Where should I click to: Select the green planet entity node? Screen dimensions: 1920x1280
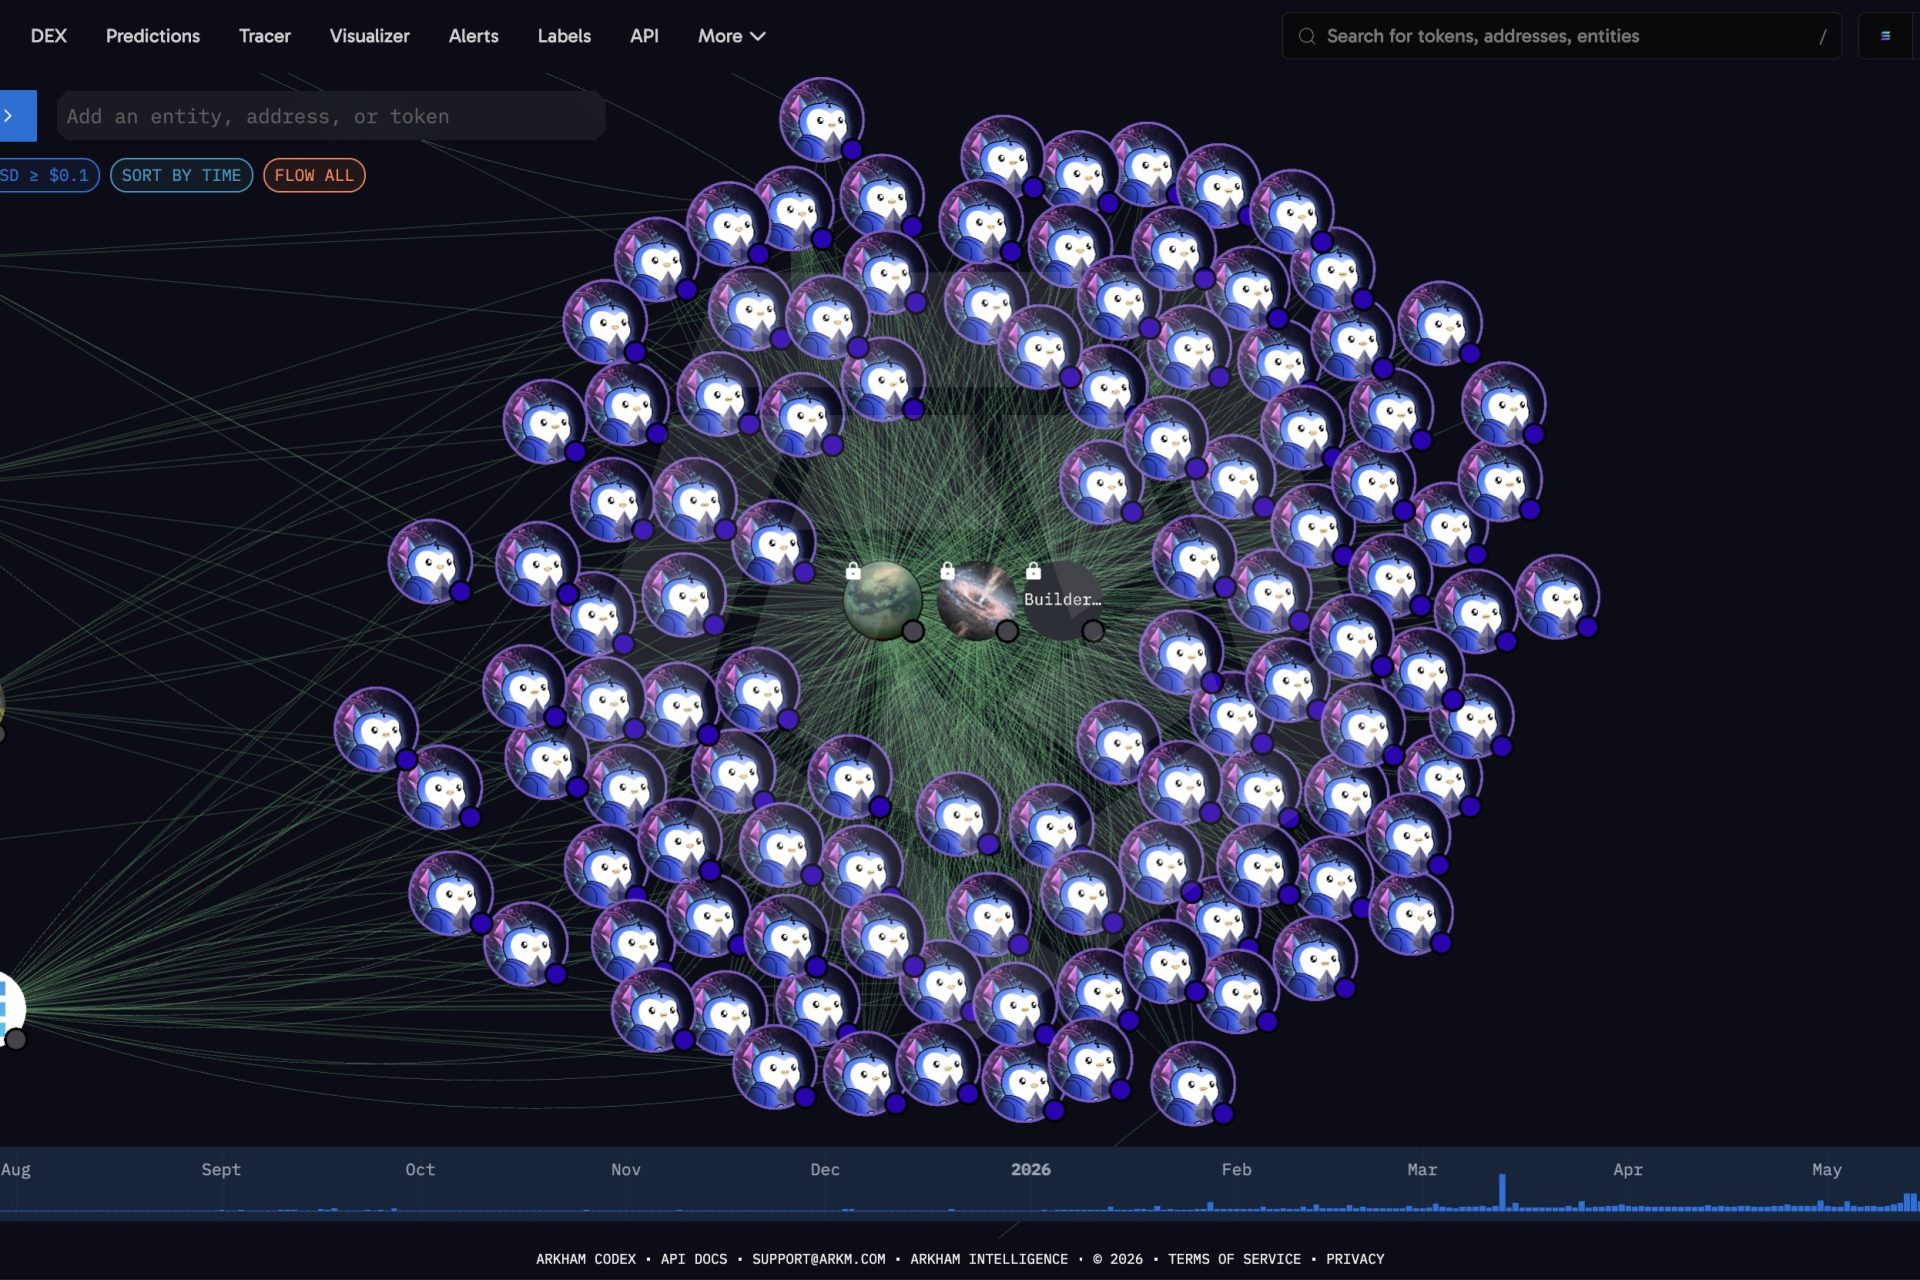tap(883, 601)
